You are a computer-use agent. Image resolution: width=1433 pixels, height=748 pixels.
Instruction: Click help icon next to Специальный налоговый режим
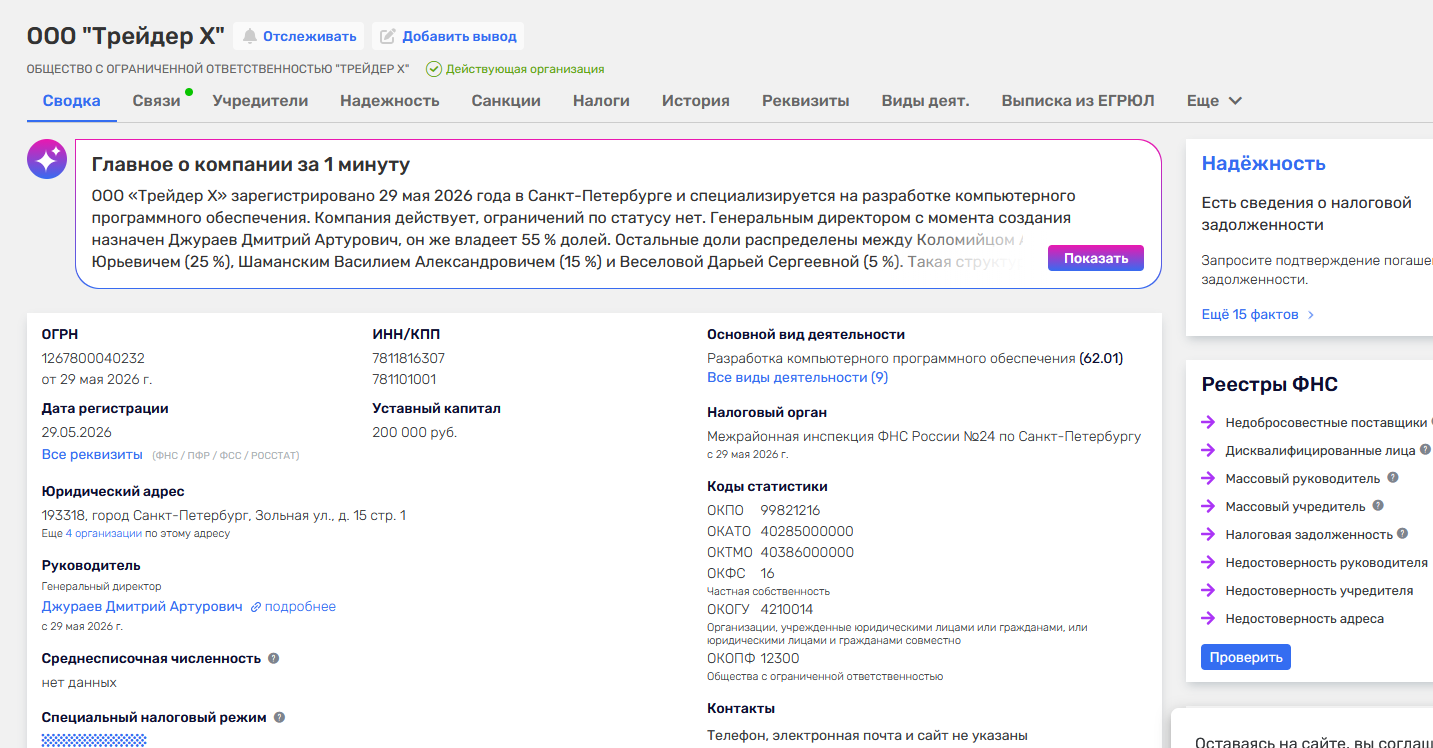click(x=279, y=717)
